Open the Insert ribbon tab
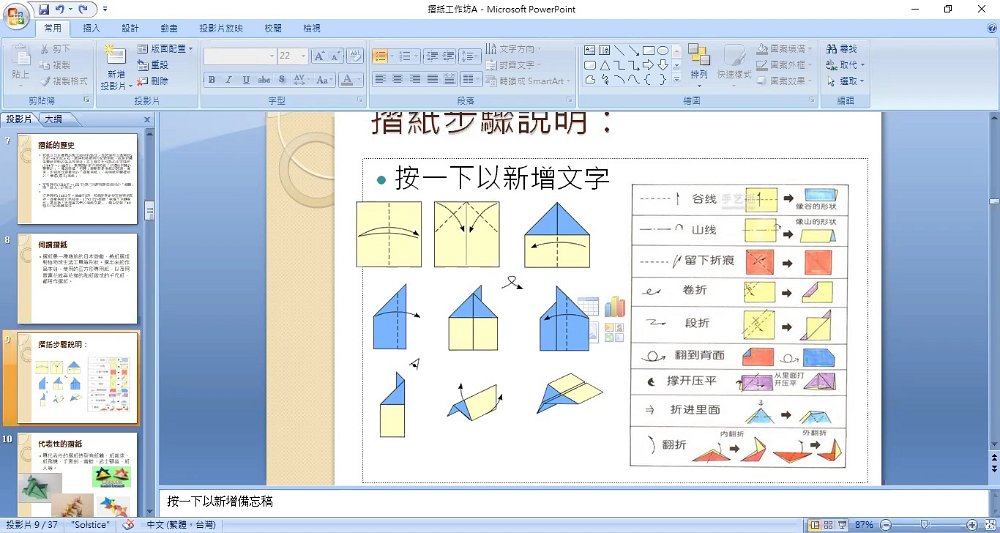 pyautogui.click(x=91, y=28)
